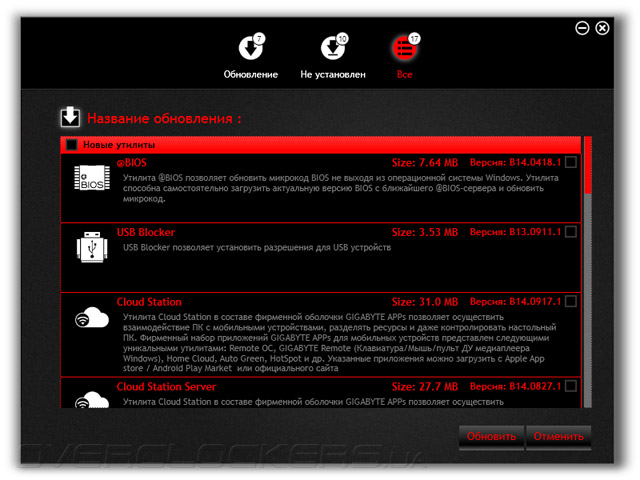The image size is (640, 480).
Task: Click the Новые утилиты header label
Action: pos(119,145)
